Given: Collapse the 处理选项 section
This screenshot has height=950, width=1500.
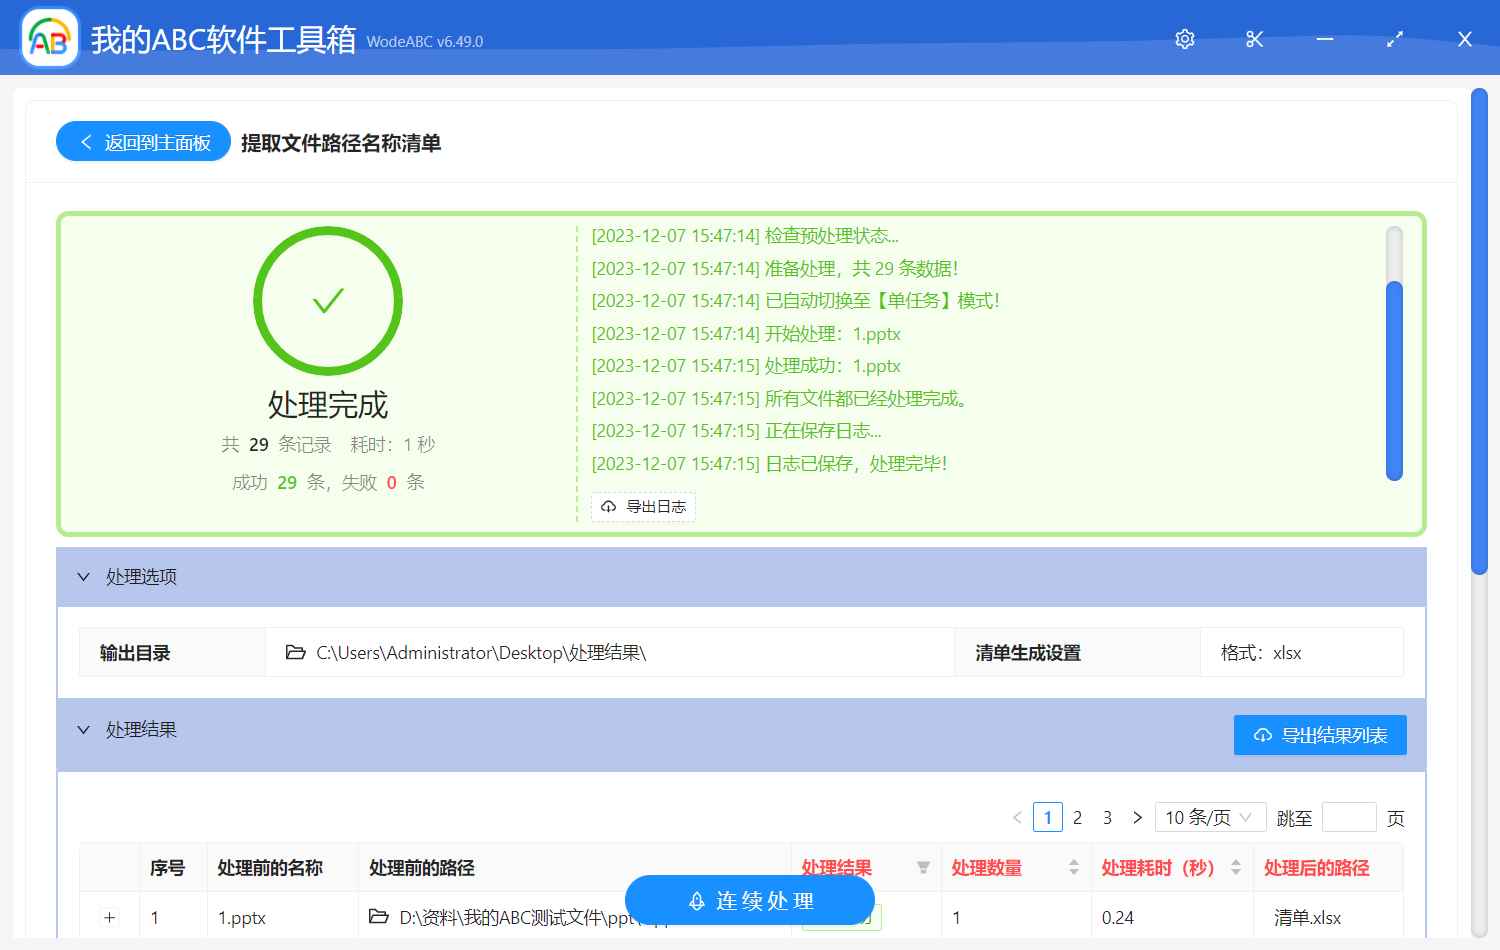Looking at the screenshot, I should pos(84,577).
